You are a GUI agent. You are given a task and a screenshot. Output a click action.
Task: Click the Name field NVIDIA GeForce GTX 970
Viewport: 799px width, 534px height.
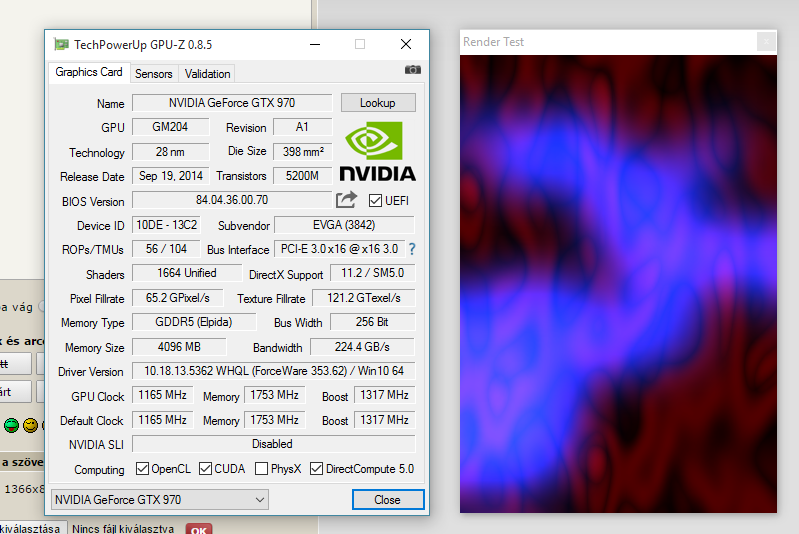[232, 103]
